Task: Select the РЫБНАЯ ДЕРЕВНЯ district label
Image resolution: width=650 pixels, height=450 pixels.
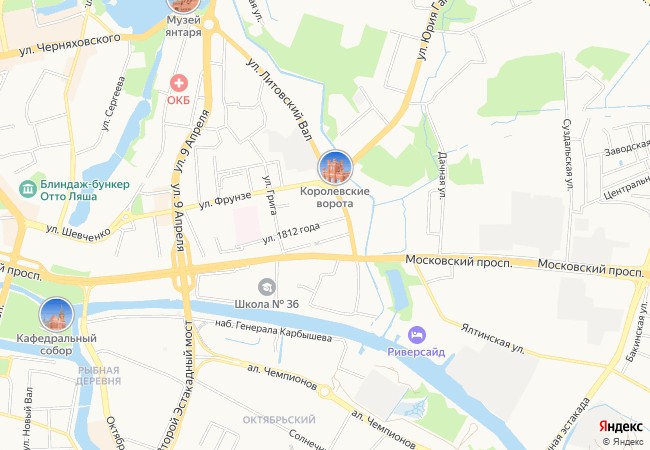Action: point(98,375)
